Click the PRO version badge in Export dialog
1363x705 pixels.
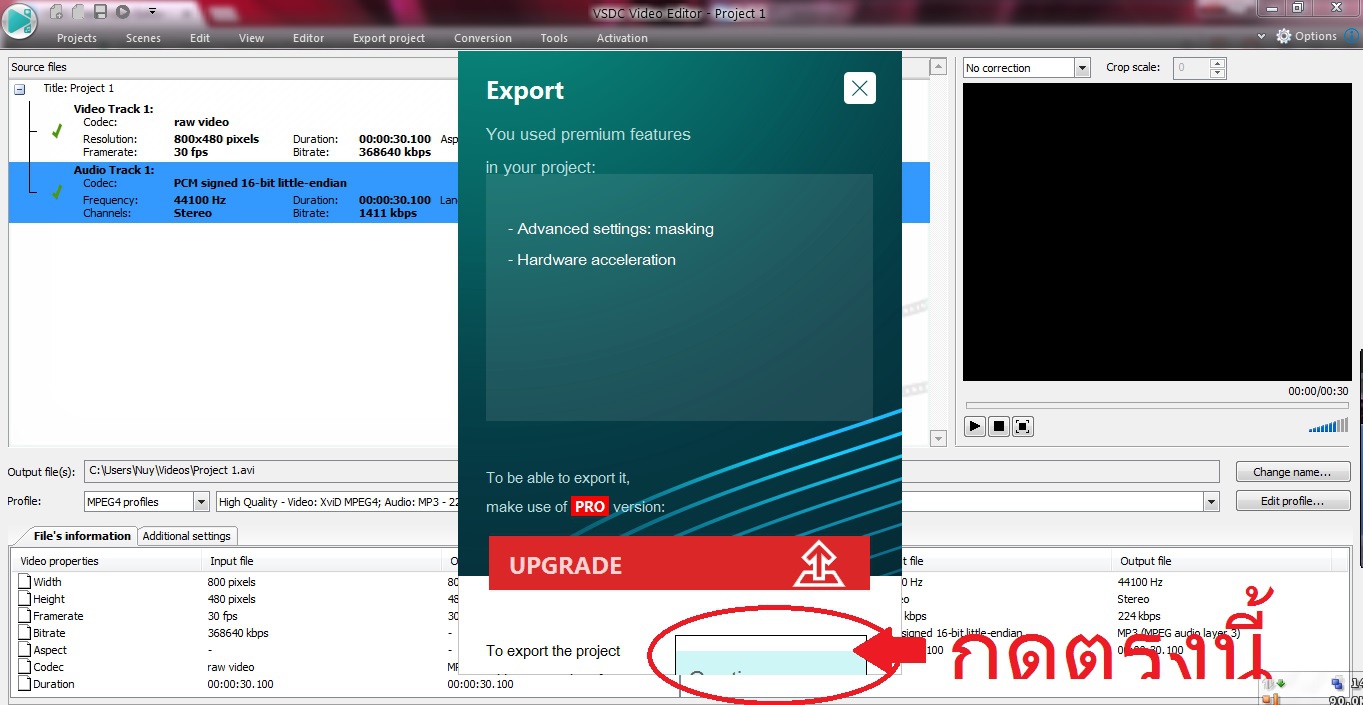[x=589, y=506]
